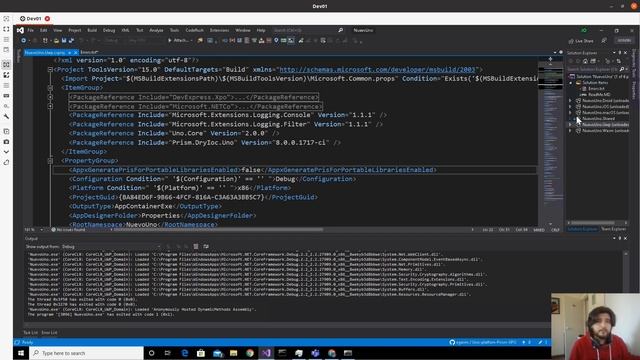640x360 pixels.
Task: Open the Window menu
Action: (x=243, y=30)
